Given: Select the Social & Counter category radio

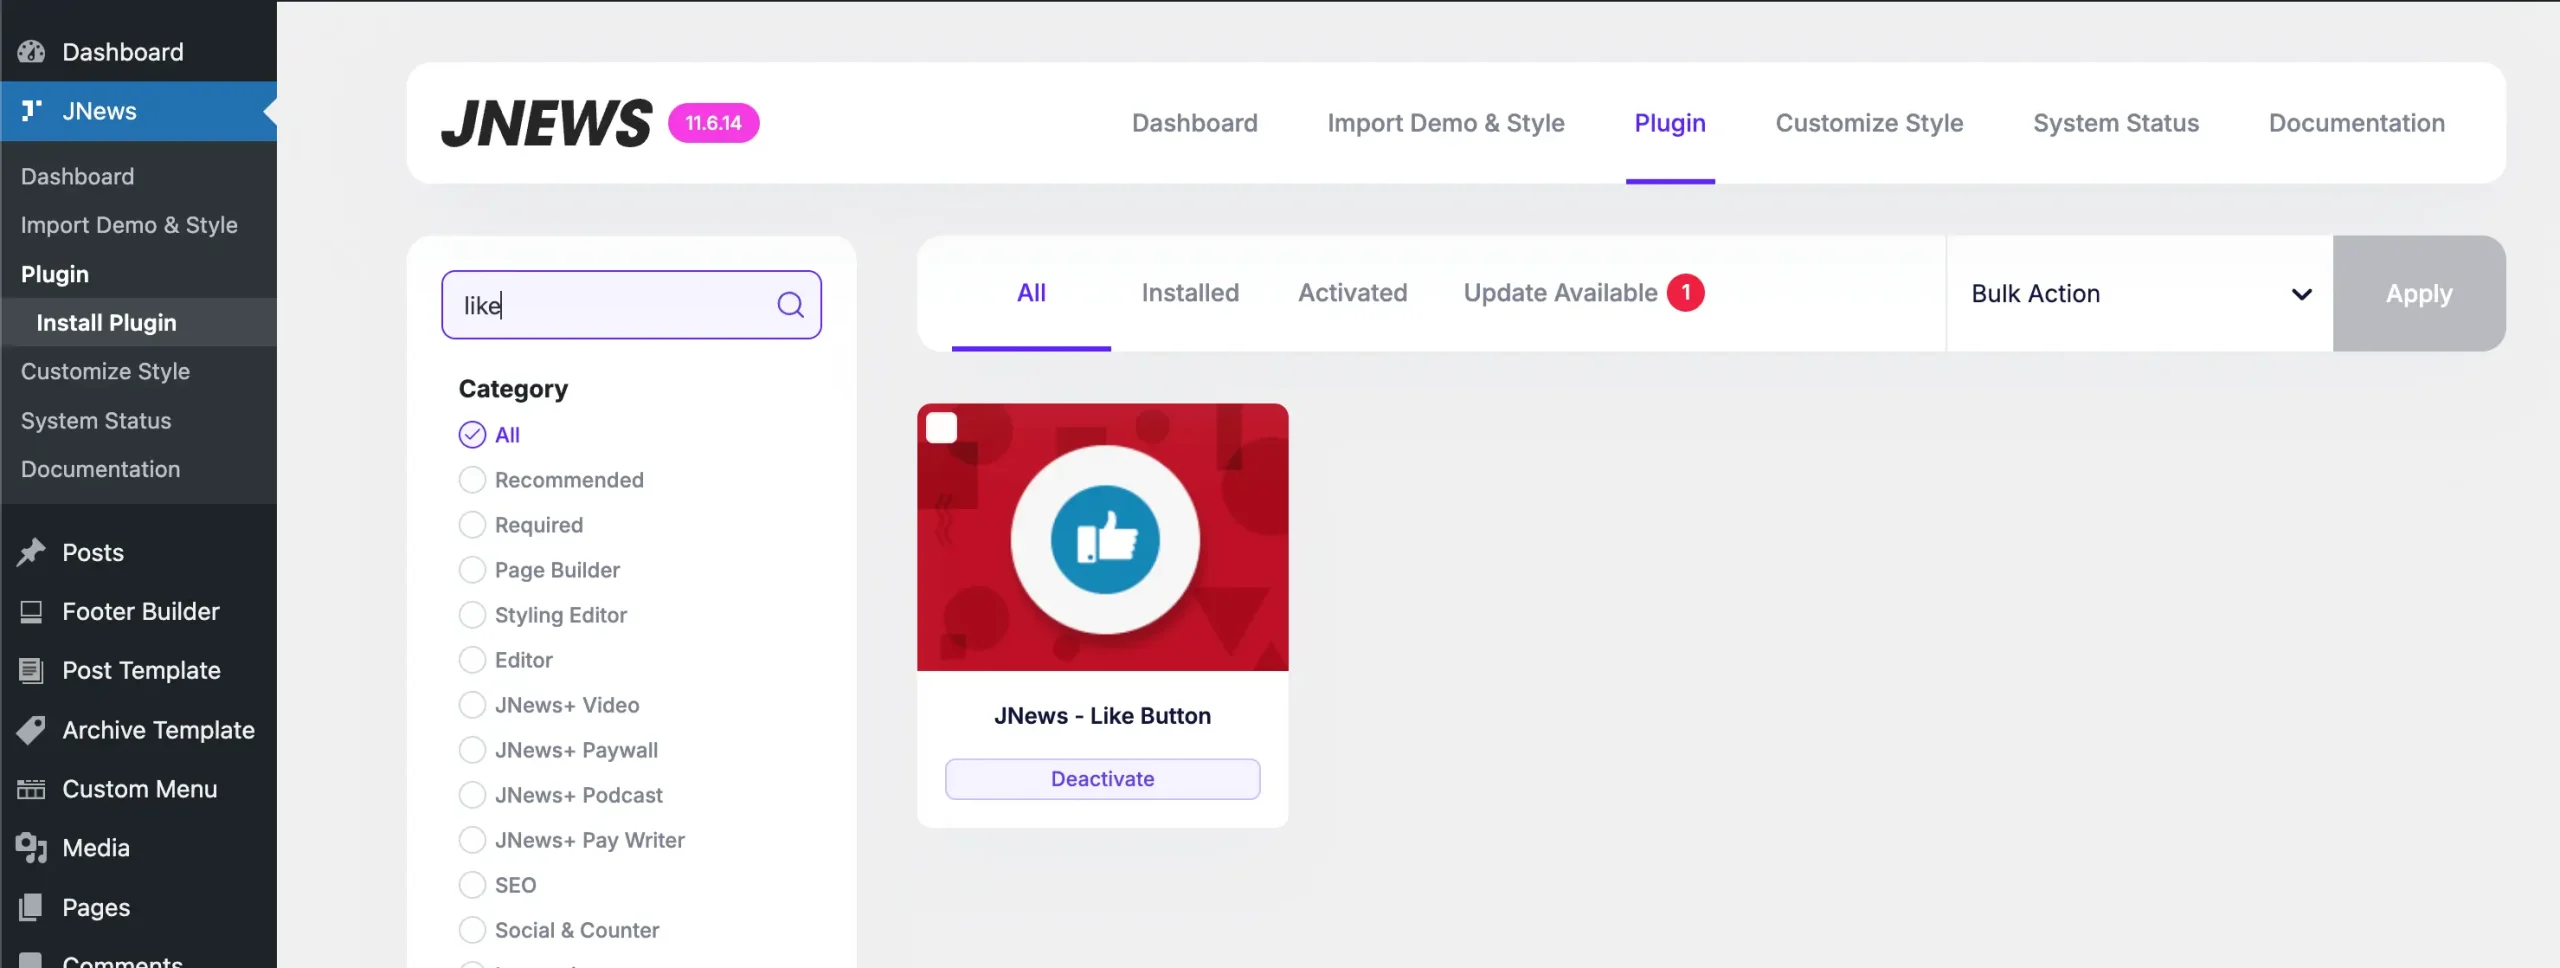Looking at the screenshot, I should point(472,930).
